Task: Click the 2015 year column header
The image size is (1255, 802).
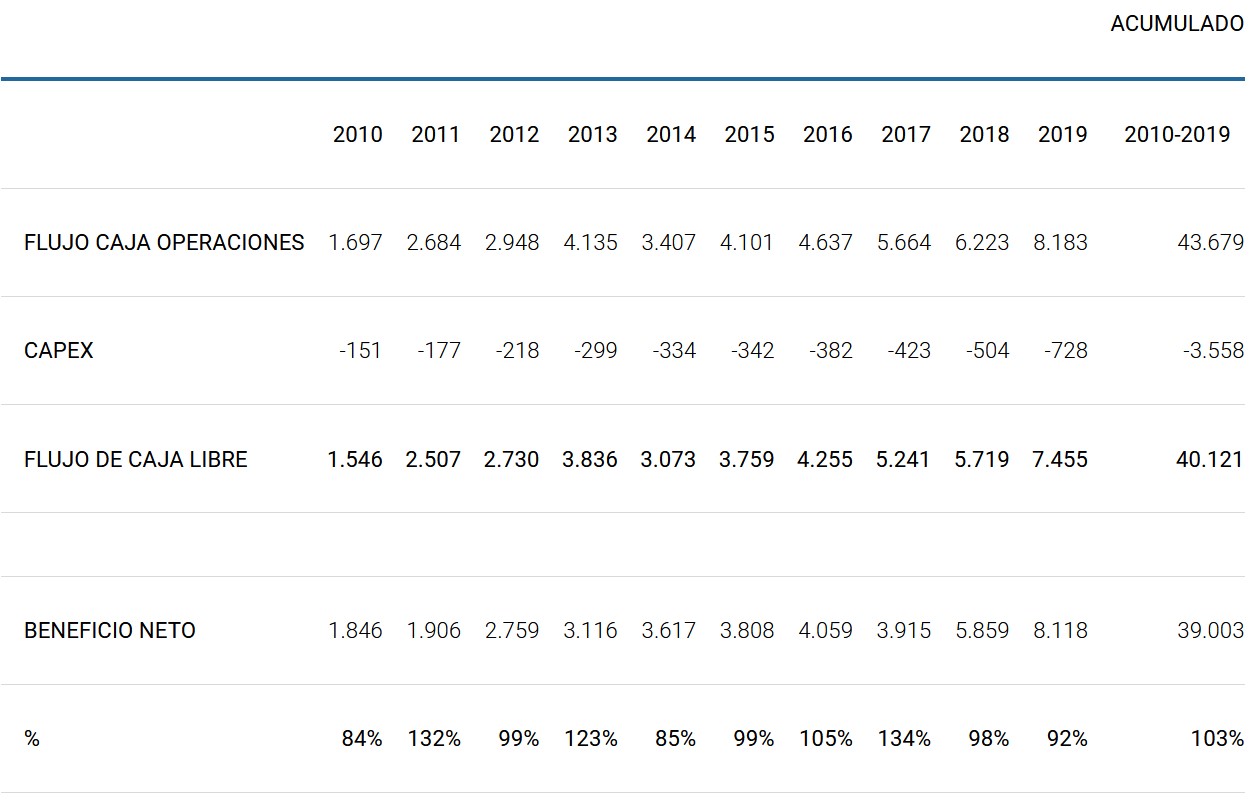Action: pyautogui.click(x=749, y=134)
